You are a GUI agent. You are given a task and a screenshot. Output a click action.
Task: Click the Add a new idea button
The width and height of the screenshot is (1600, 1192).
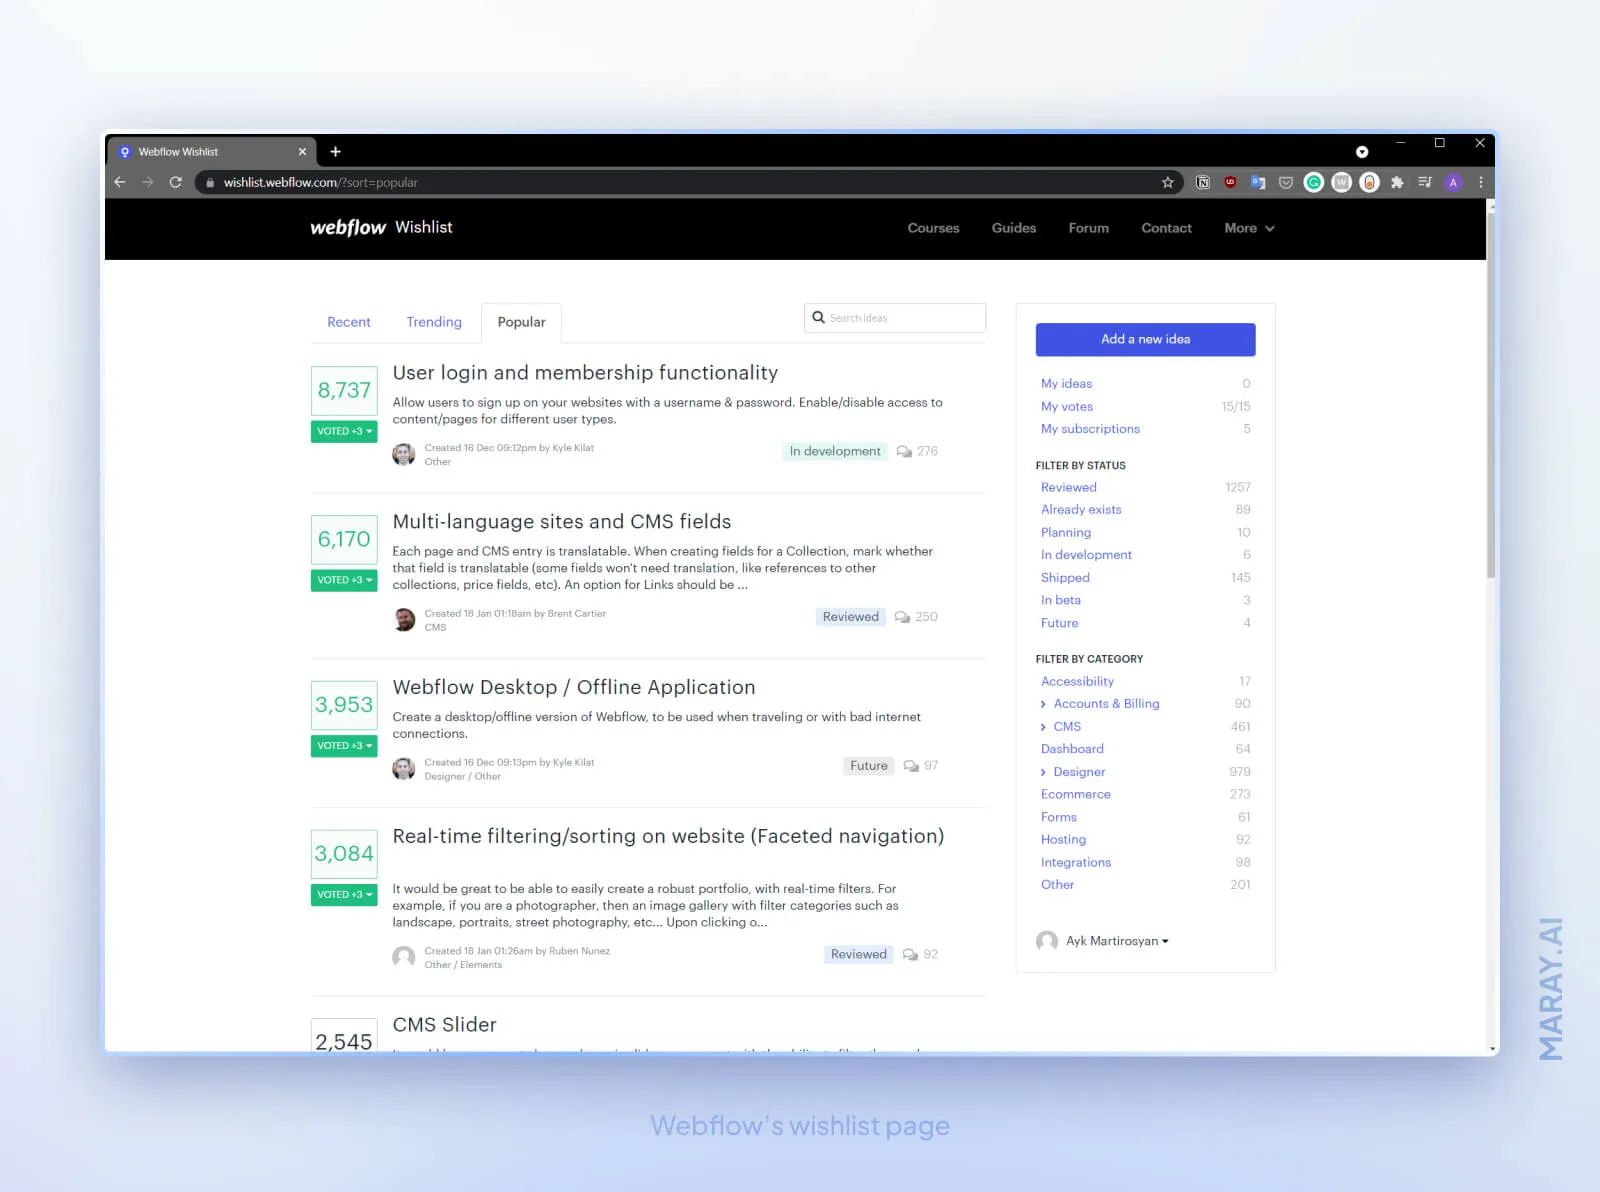tap(1144, 339)
